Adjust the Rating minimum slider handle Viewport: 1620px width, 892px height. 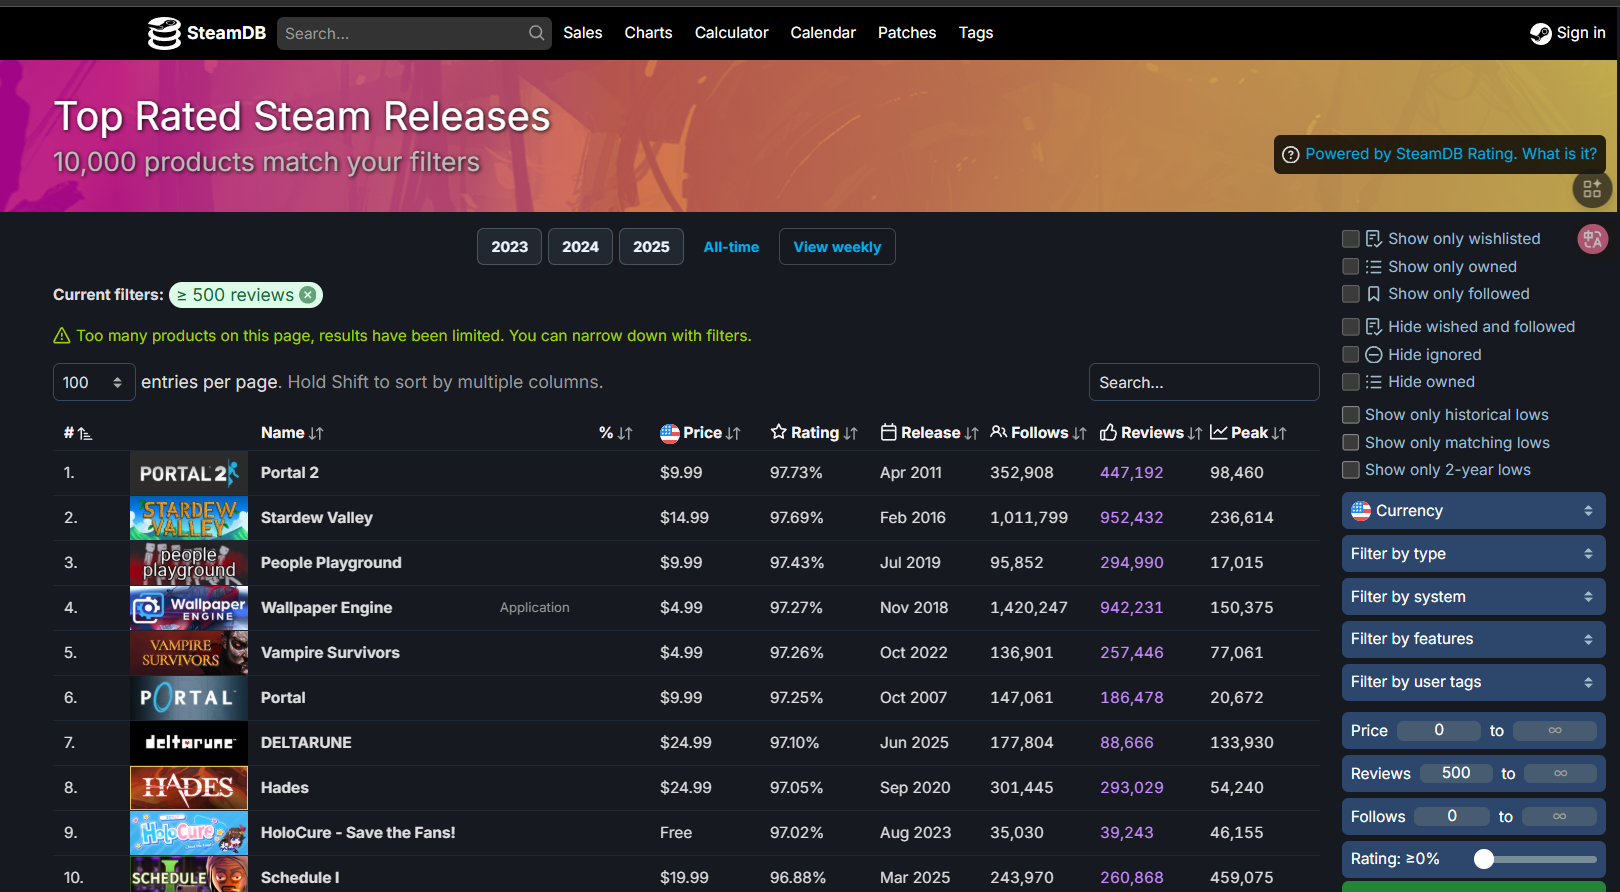[x=1484, y=859]
